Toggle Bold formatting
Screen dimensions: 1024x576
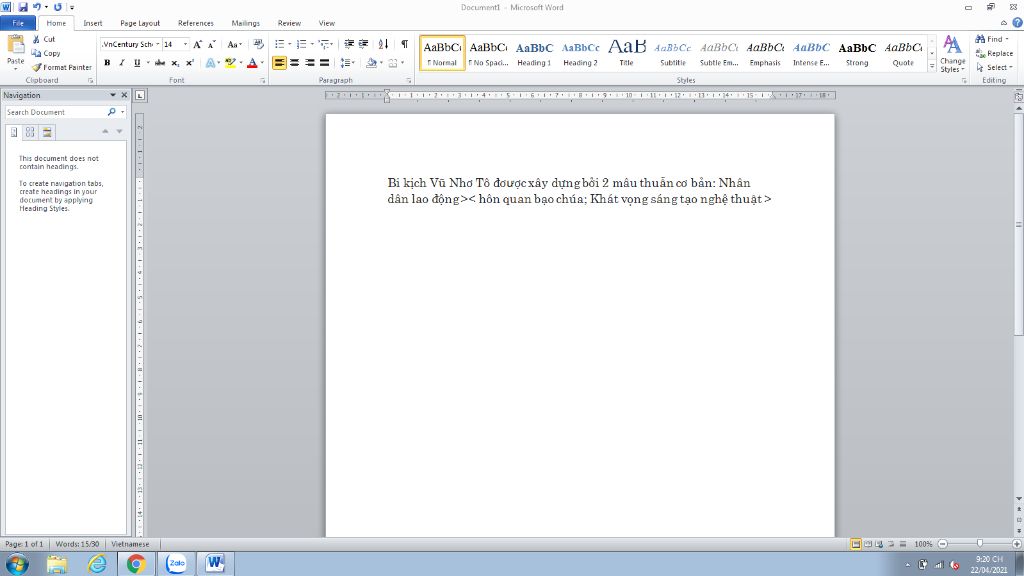click(107, 63)
